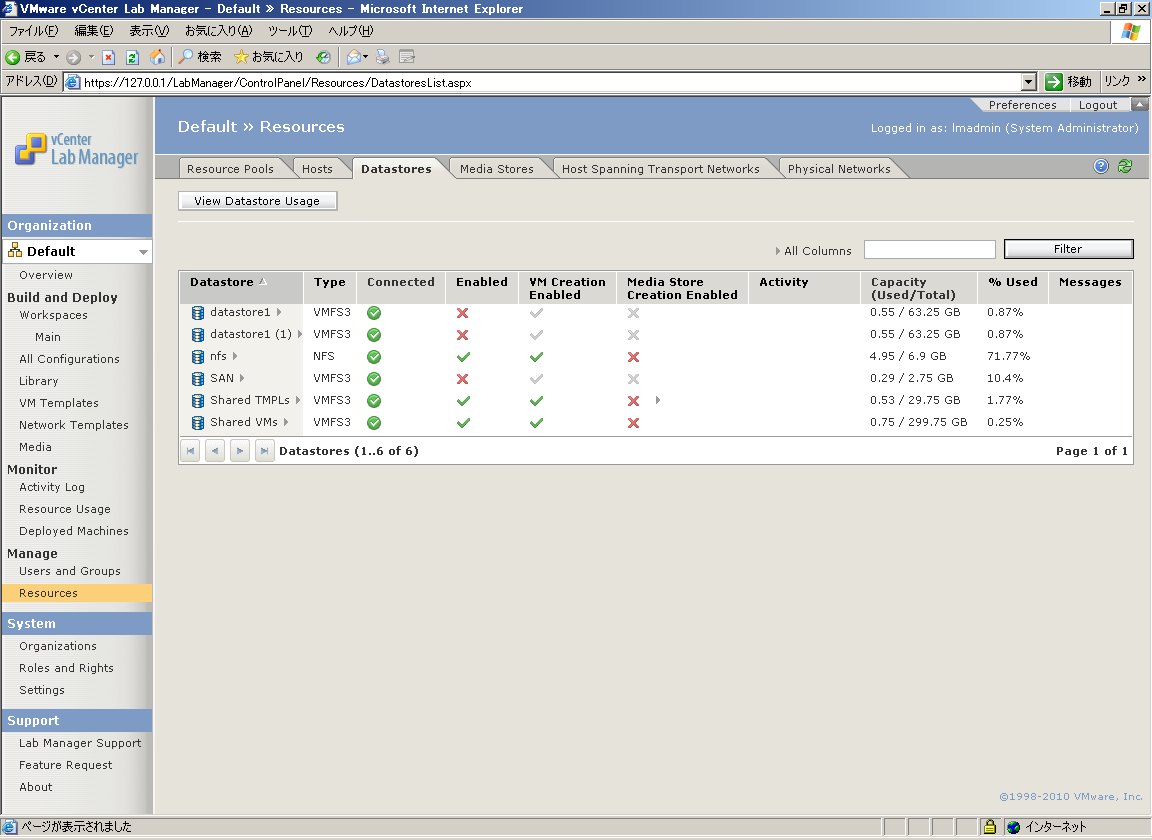Viewport: 1152px width, 840px height.
Task: Open Preferences link
Action: coord(1022,105)
